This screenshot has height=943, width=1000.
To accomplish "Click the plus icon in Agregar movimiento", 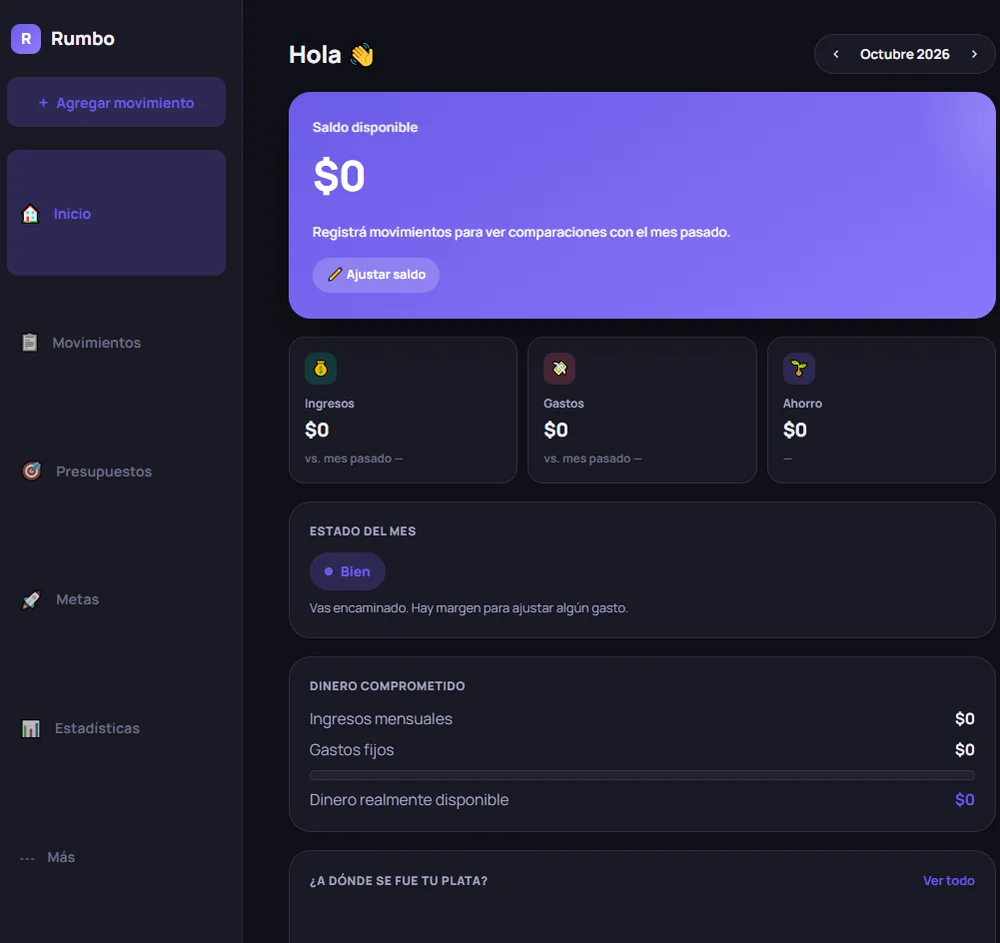I will click(43, 103).
